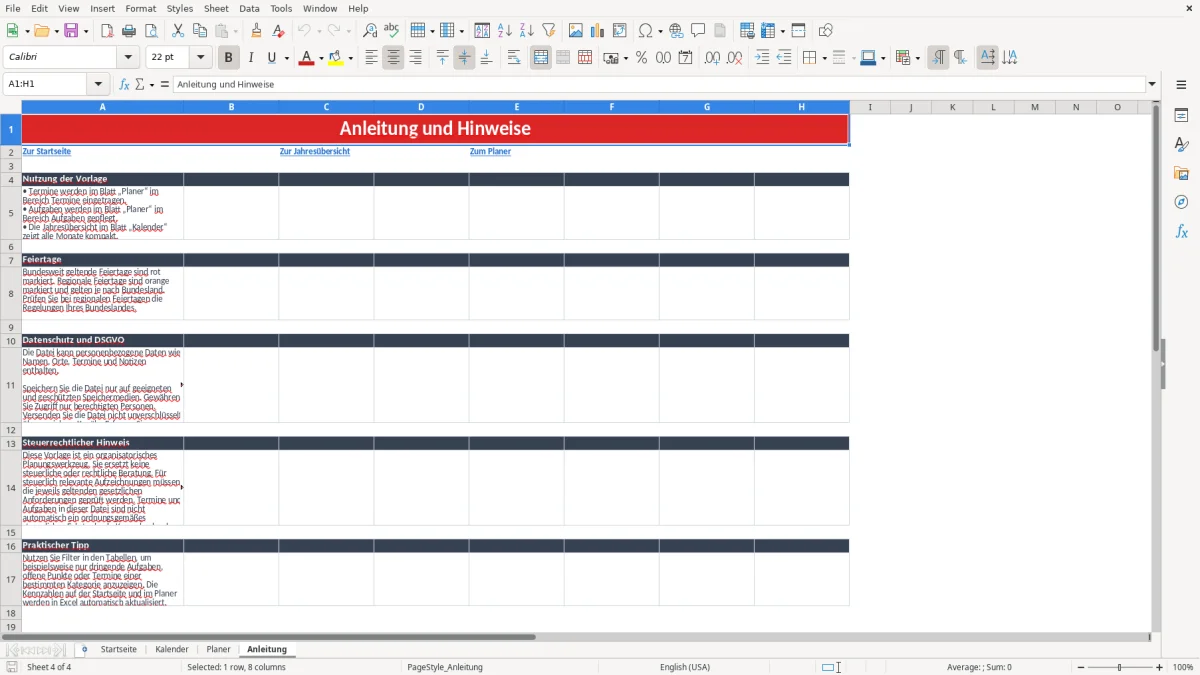Open the Format menu
This screenshot has width=1200, height=675.
(x=140, y=8)
